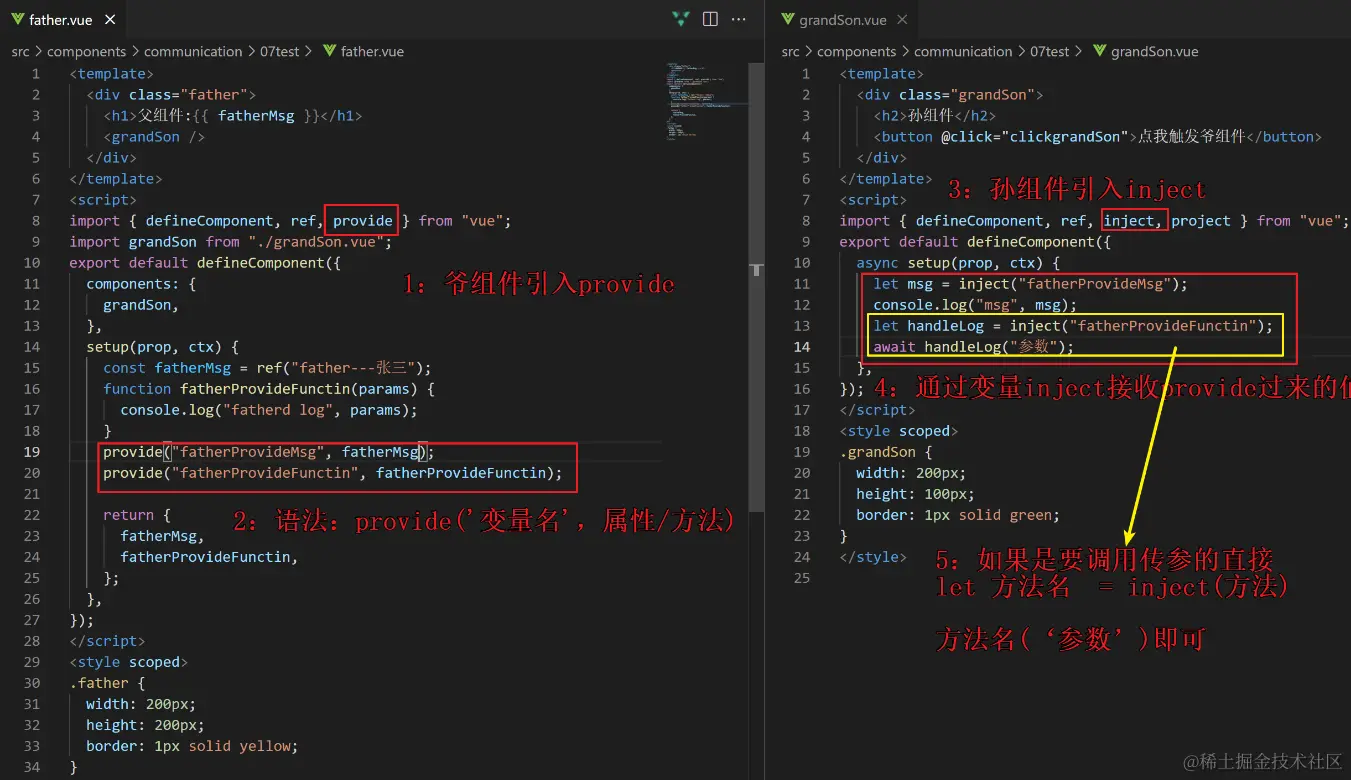
Task: Click 'provide("fatherProvideMsg", fatherMsg)' line
Action: [268, 452]
